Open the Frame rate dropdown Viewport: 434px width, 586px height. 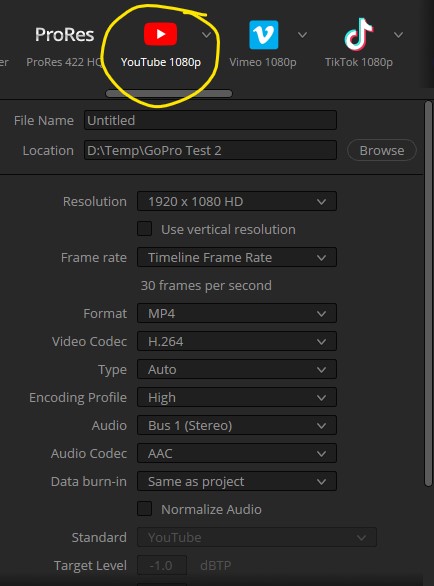237,257
